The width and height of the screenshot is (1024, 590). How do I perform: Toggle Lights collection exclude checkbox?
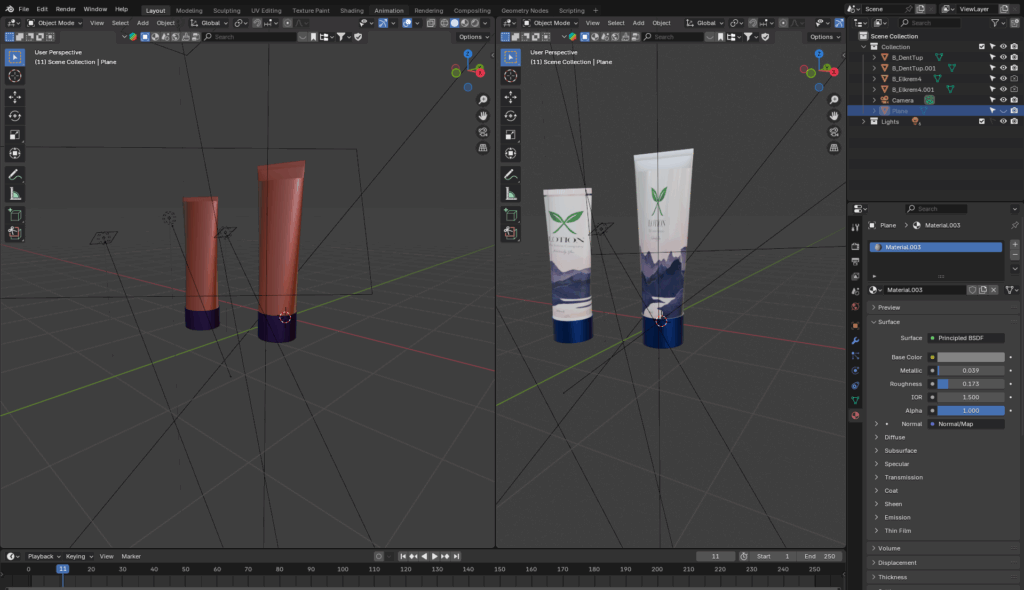(x=981, y=121)
